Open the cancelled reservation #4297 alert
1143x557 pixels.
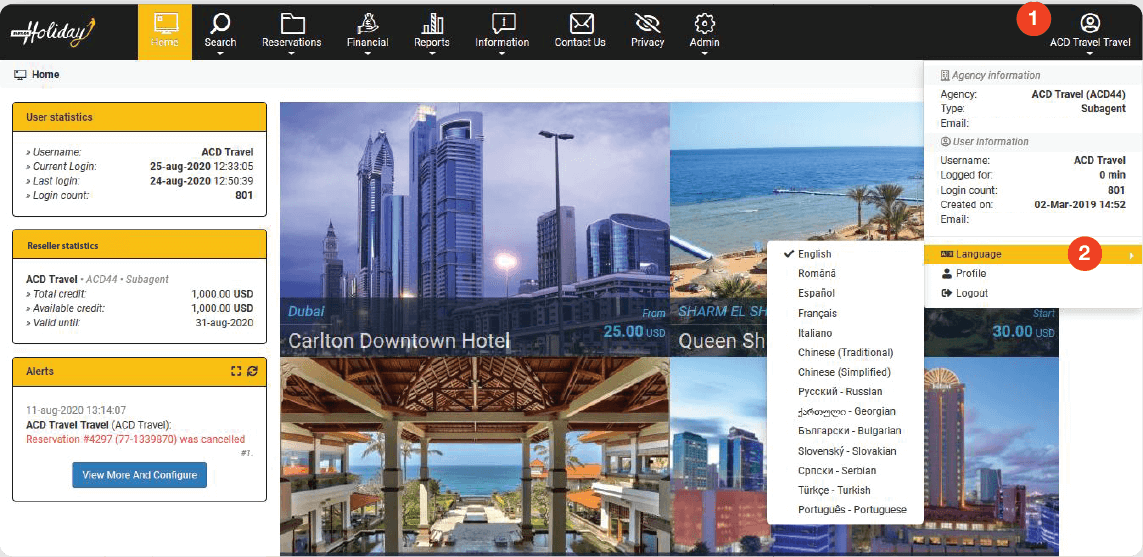[135, 439]
